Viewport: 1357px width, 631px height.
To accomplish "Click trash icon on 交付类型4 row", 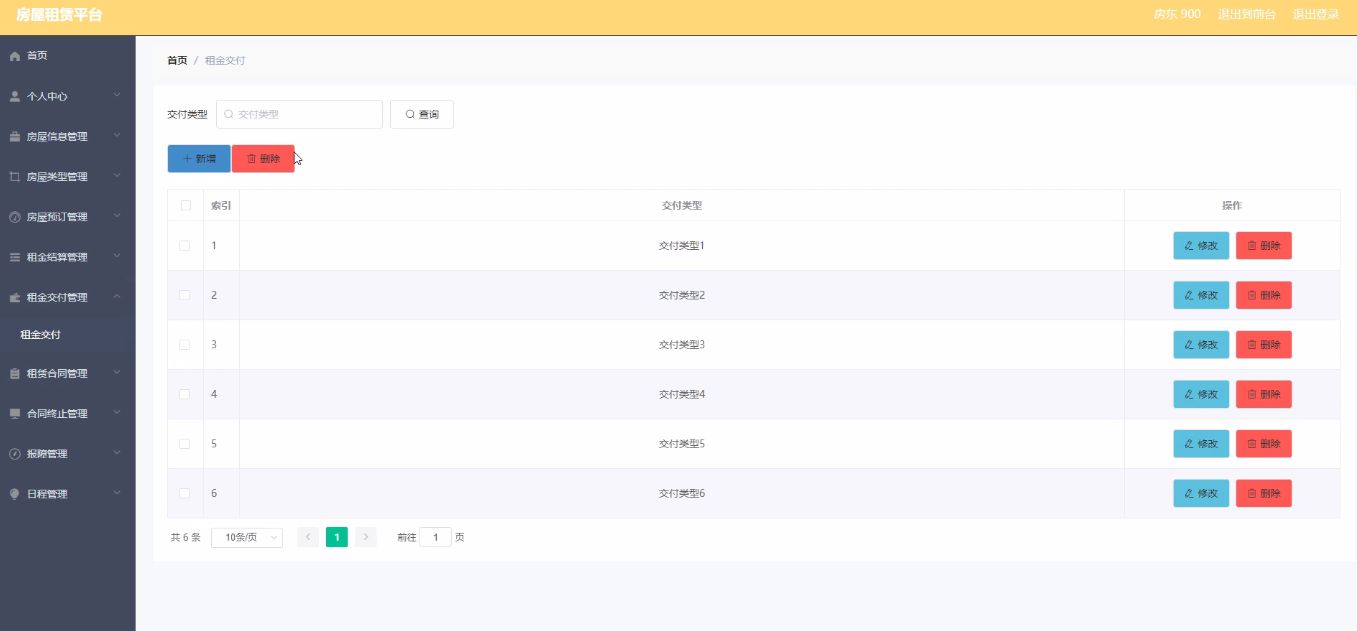I will click(x=1251, y=394).
